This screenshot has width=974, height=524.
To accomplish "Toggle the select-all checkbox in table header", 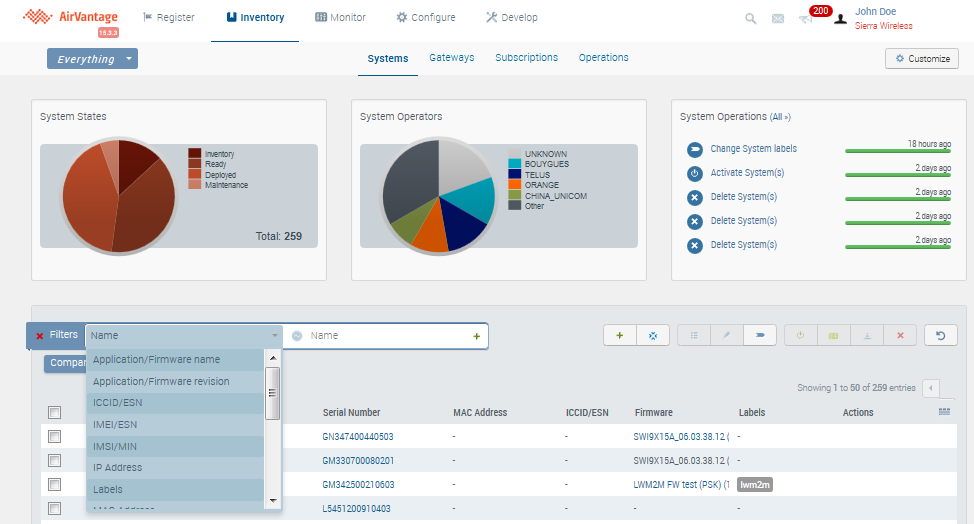I will 55,412.
